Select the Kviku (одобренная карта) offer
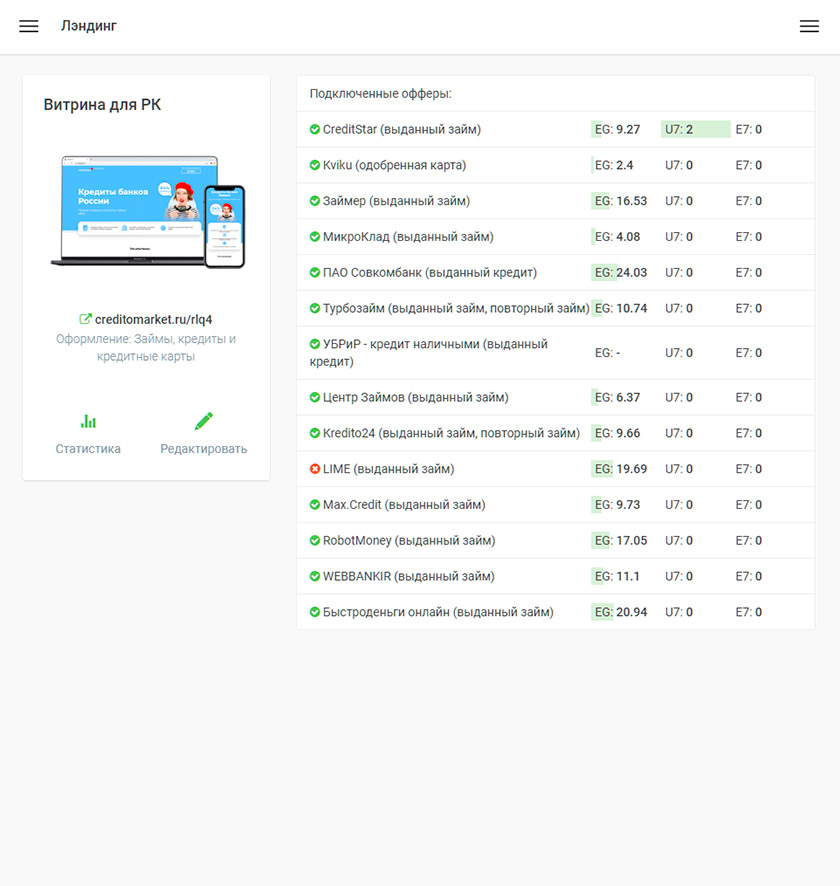840x886 pixels. [394, 165]
